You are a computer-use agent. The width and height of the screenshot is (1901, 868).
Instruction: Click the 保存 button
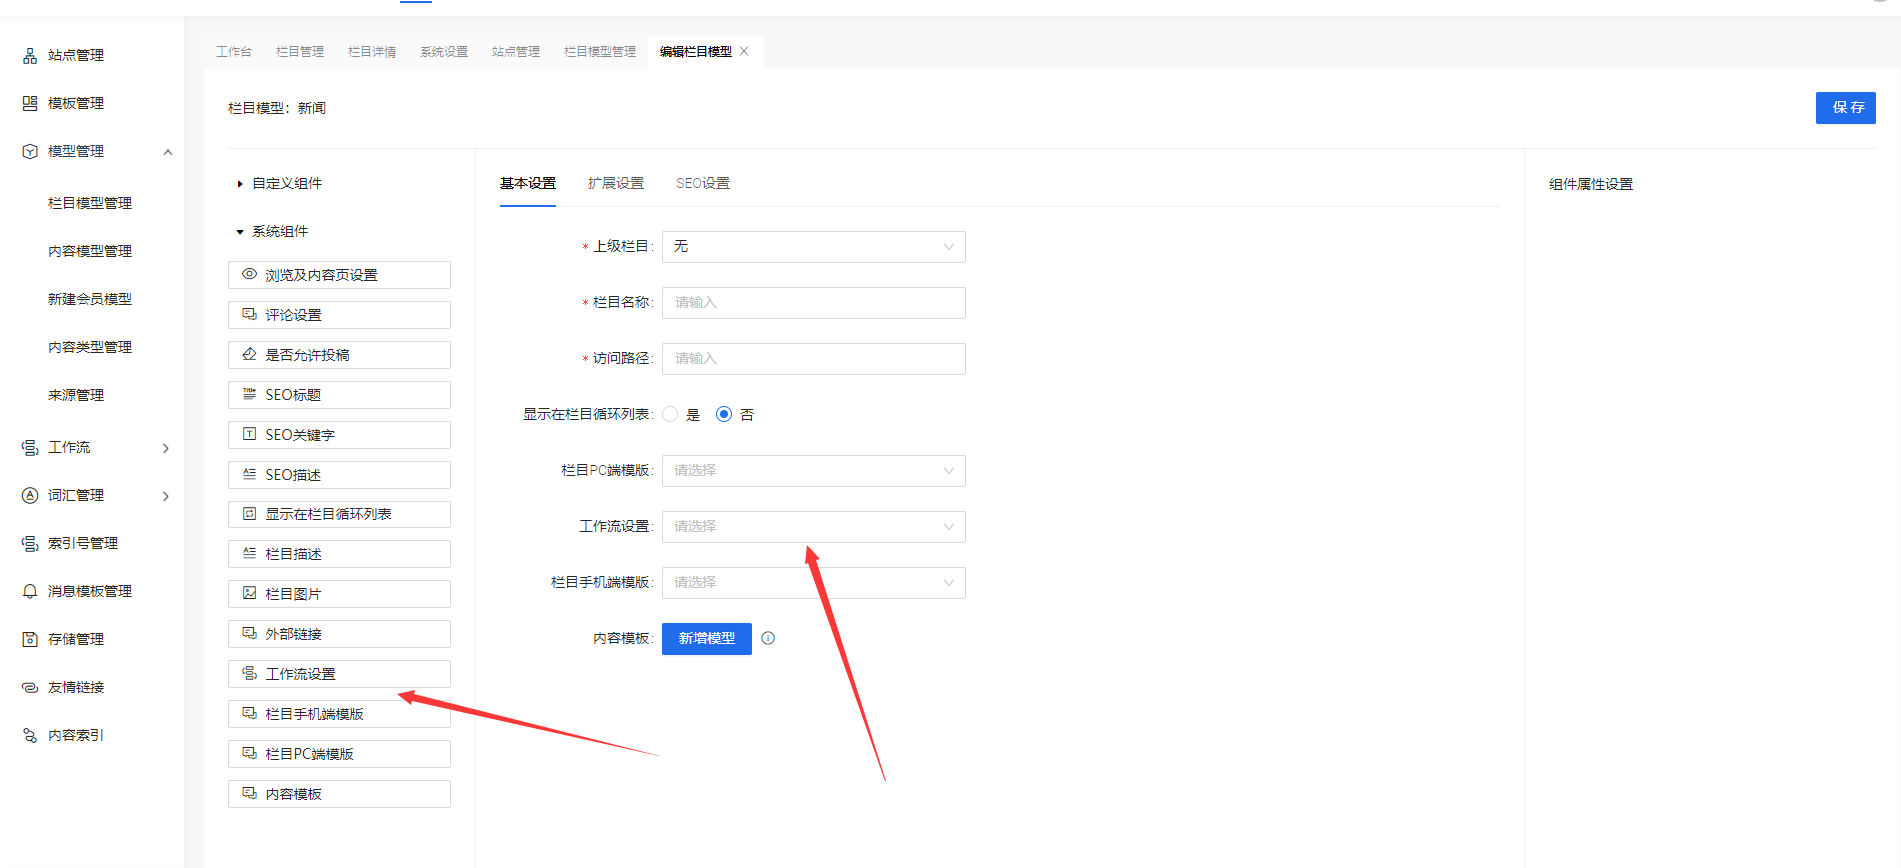click(x=1846, y=108)
